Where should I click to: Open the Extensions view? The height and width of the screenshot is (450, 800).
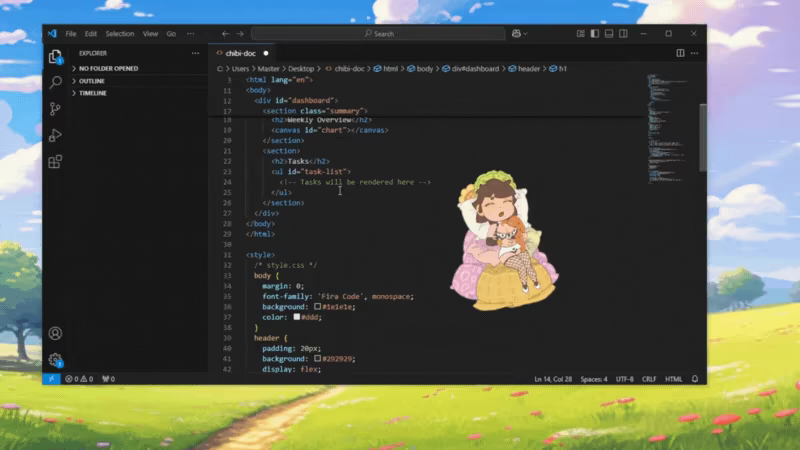point(55,162)
